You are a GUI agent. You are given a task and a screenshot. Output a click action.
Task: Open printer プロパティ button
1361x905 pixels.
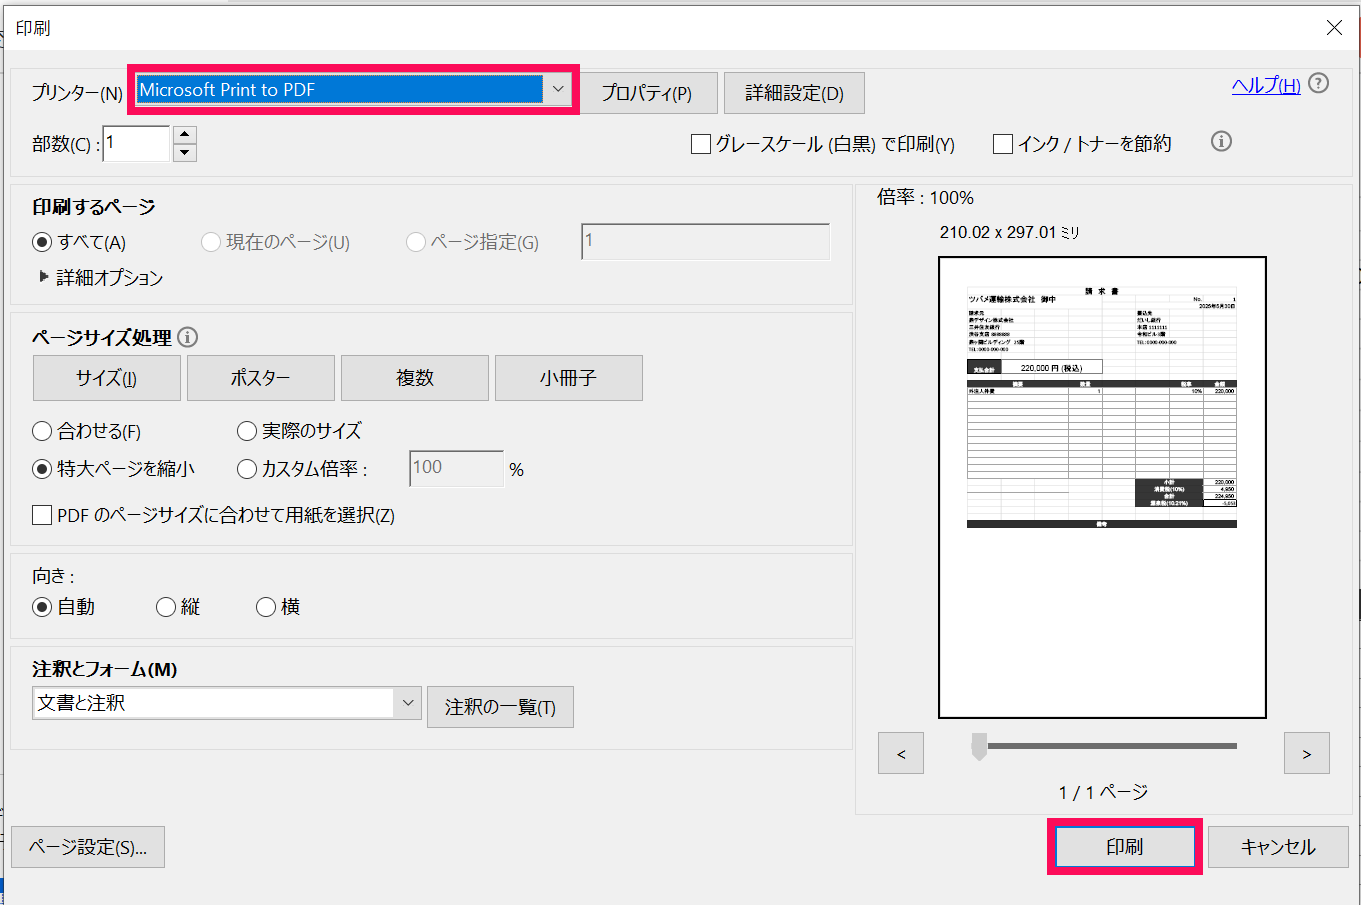pyautogui.click(x=648, y=93)
